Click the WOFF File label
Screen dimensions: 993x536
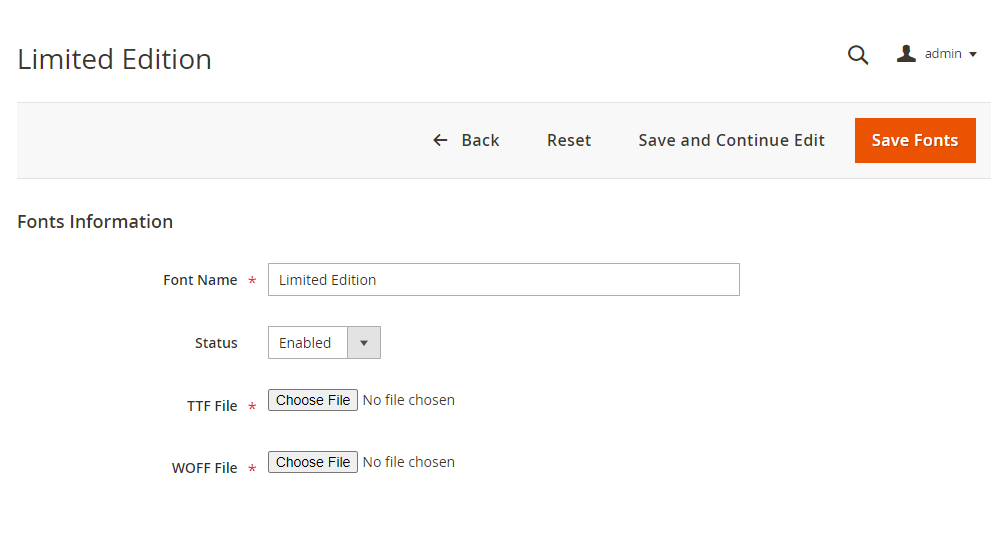[204, 468]
